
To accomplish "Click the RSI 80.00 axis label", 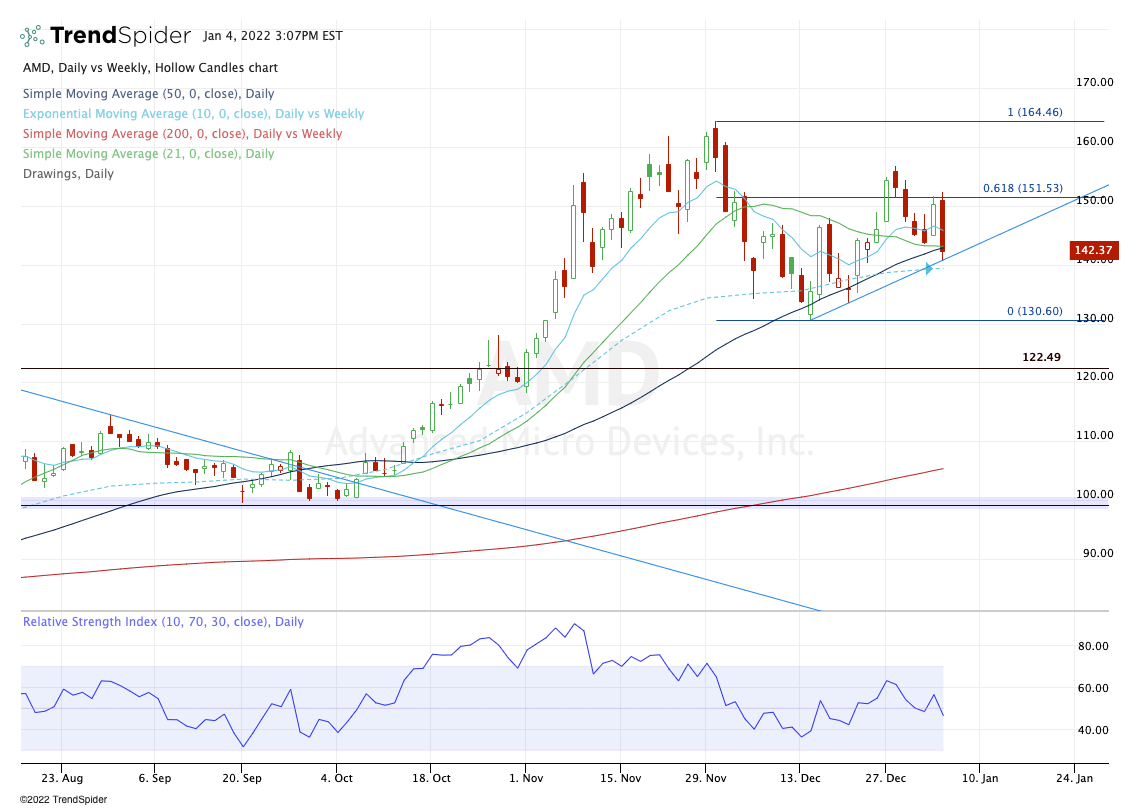I will tap(1093, 646).
